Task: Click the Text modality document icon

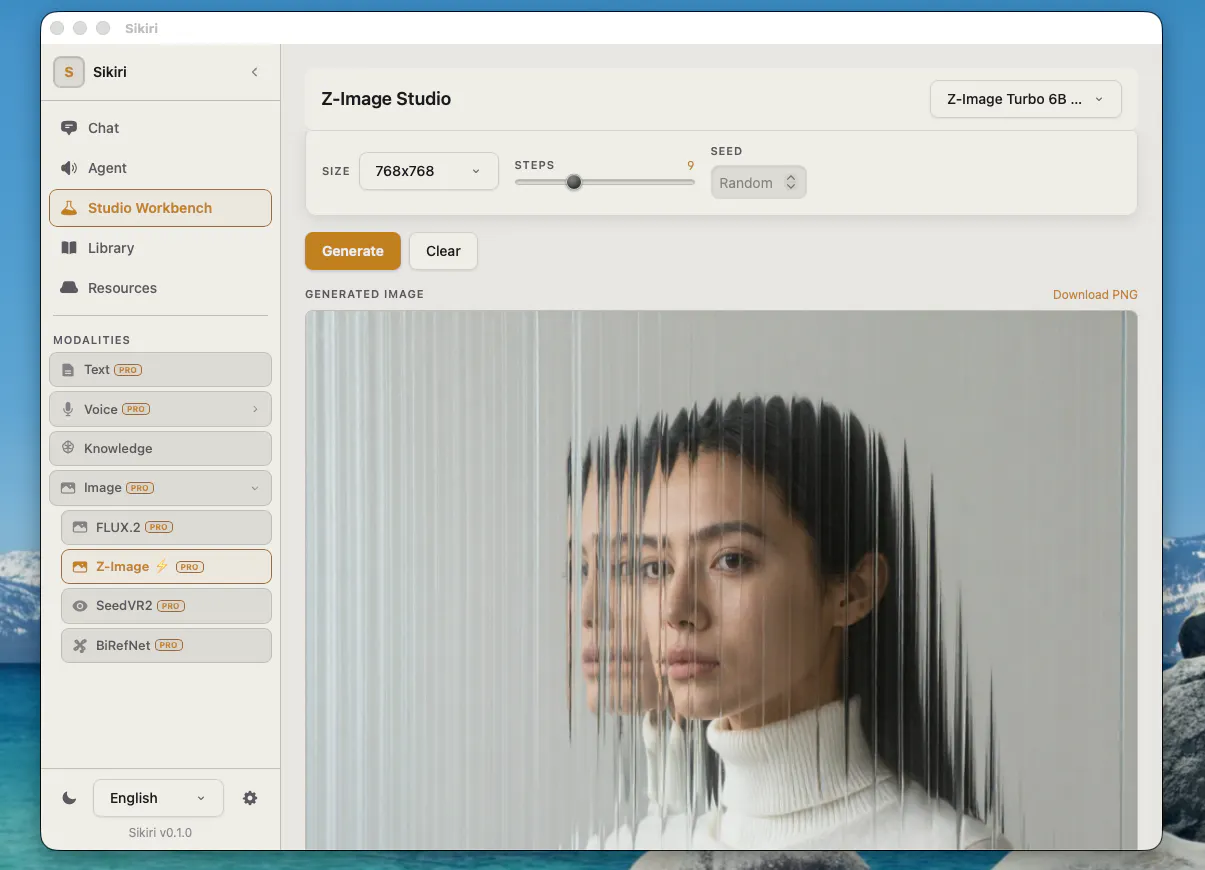Action: coord(68,370)
